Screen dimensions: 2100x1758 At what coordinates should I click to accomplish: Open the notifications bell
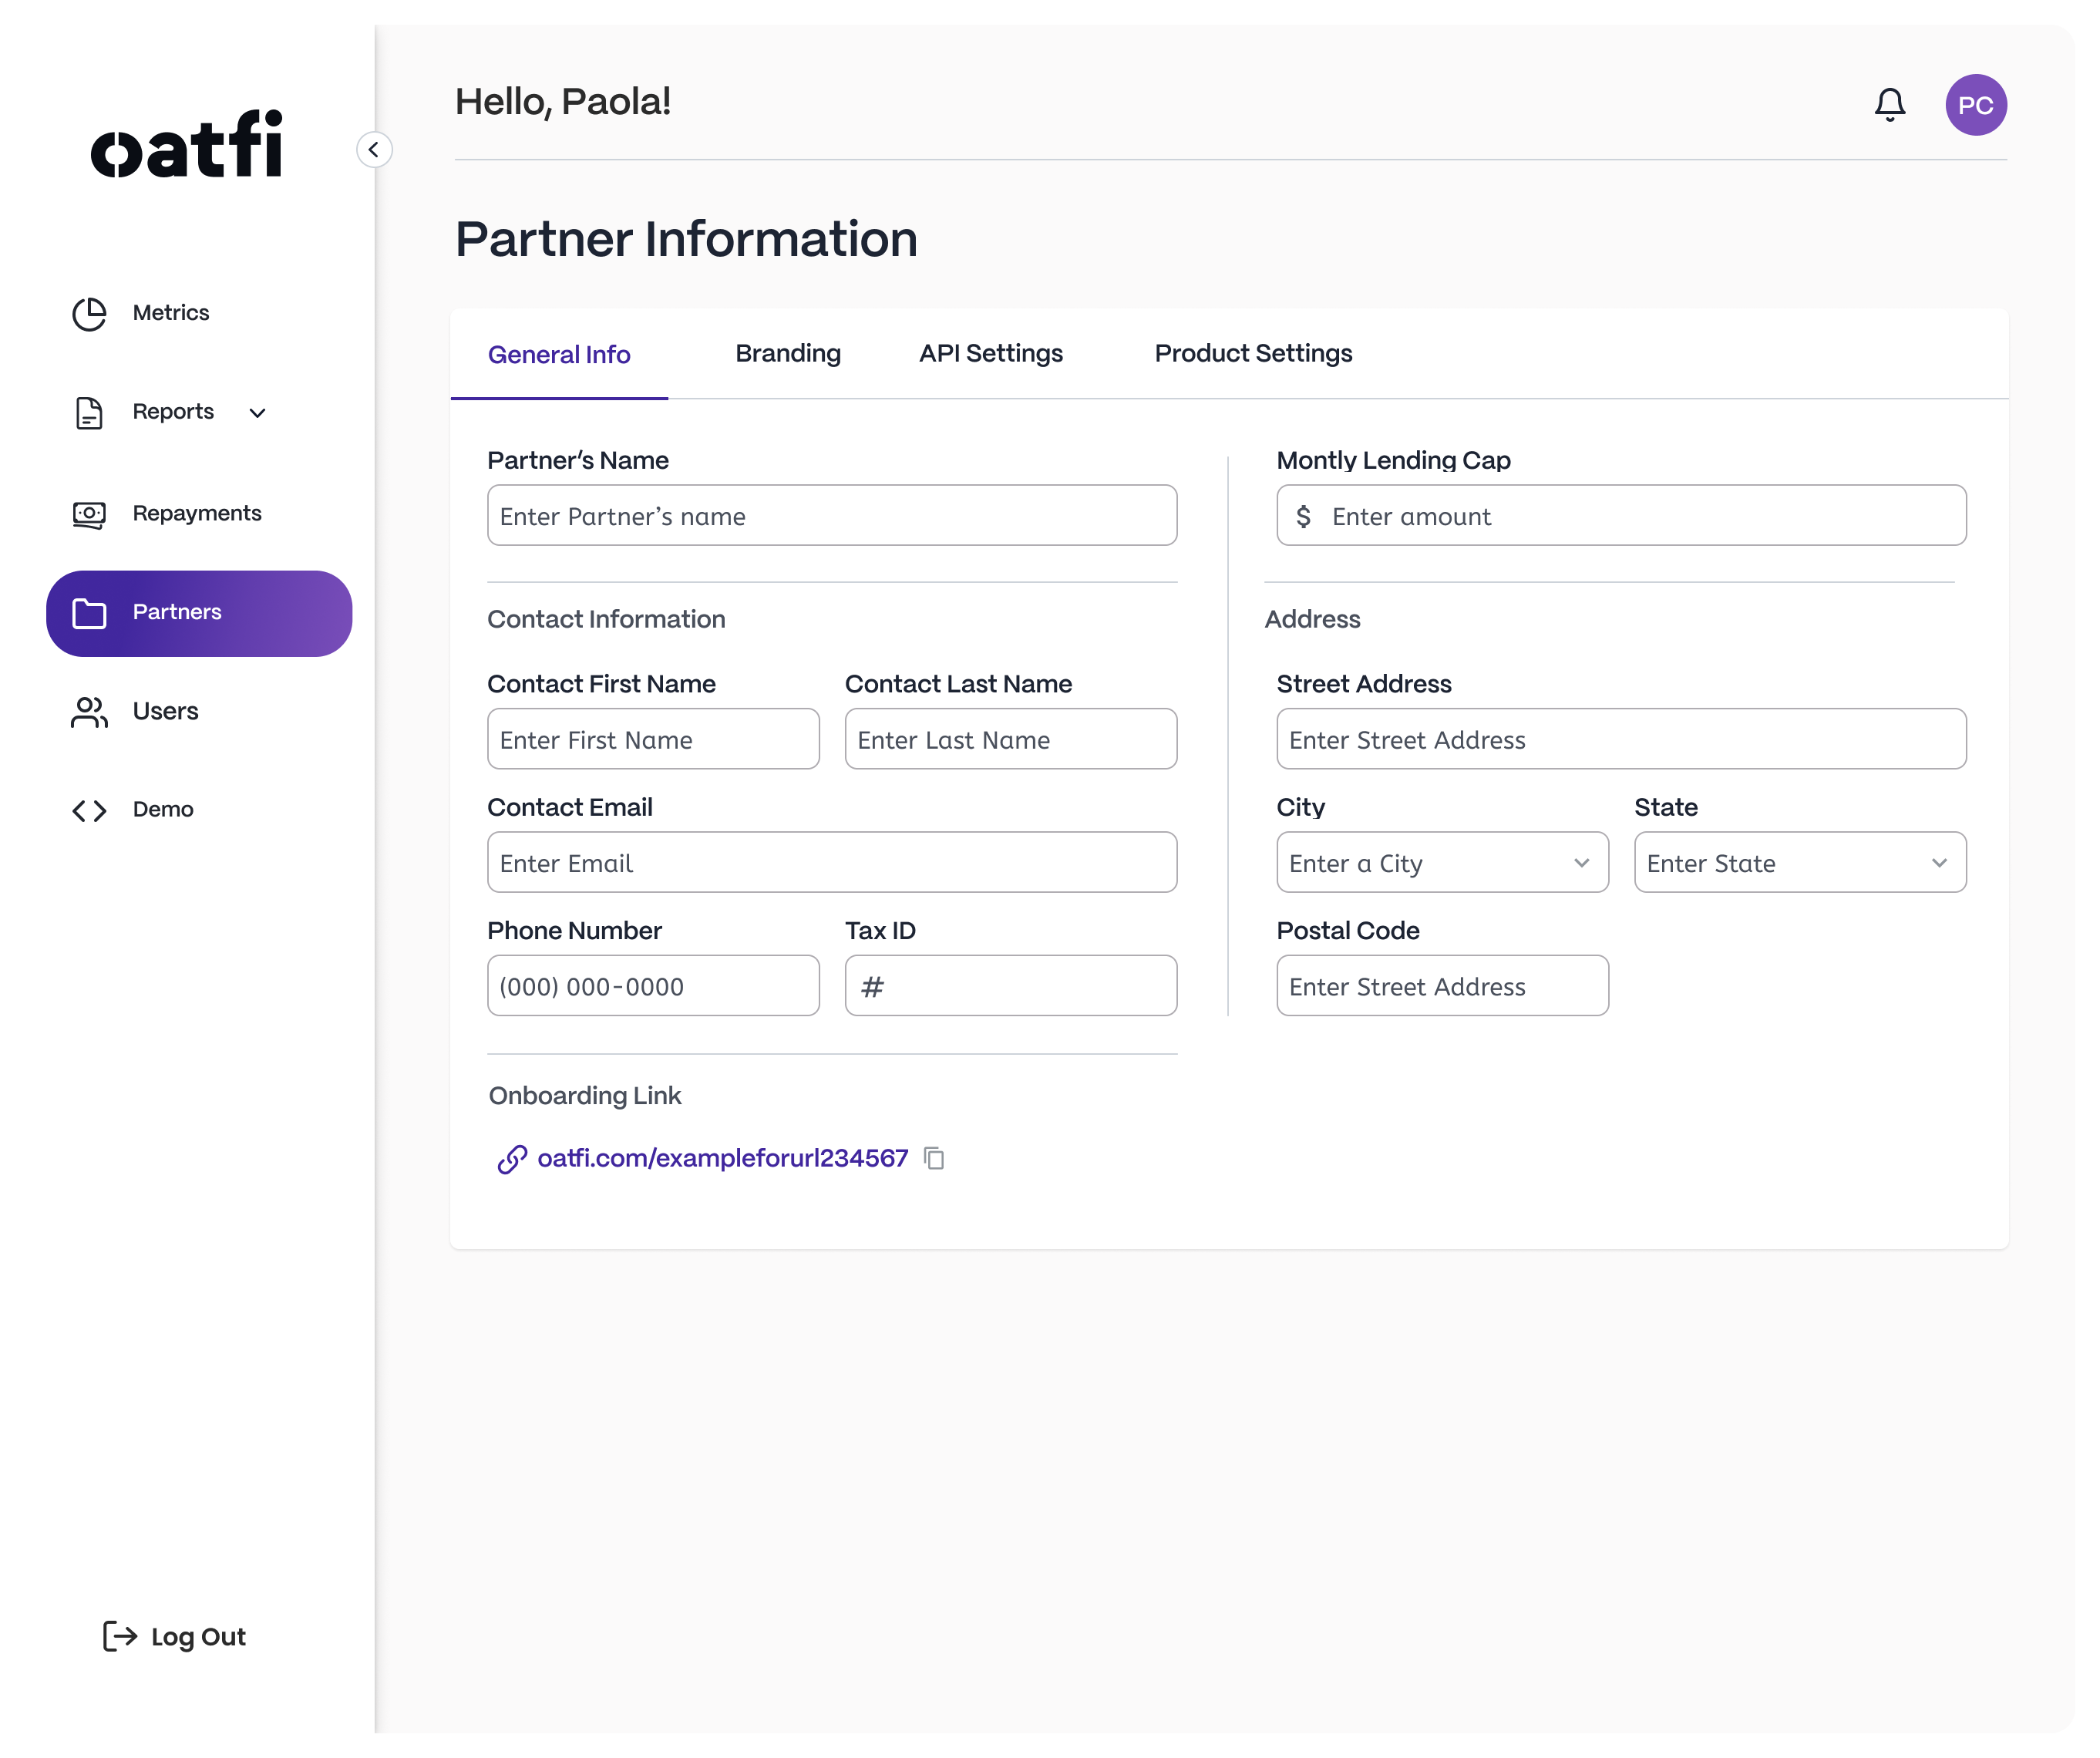(x=1889, y=105)
